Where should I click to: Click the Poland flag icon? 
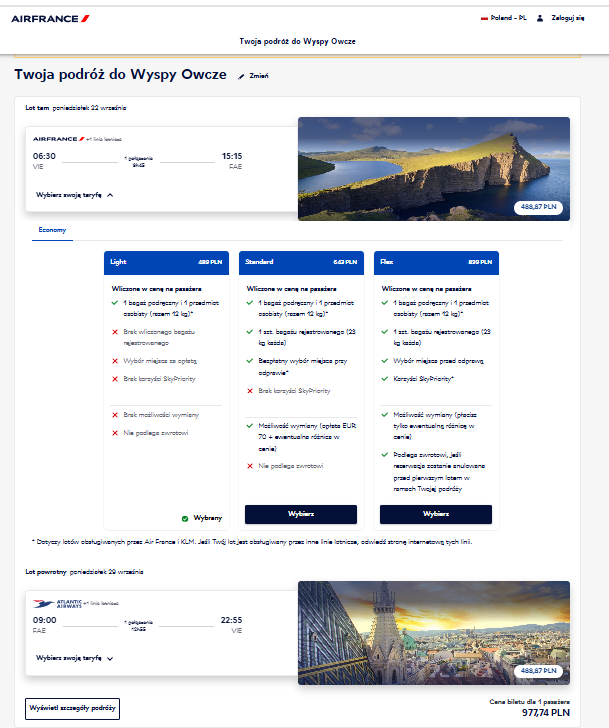[485, 18]
